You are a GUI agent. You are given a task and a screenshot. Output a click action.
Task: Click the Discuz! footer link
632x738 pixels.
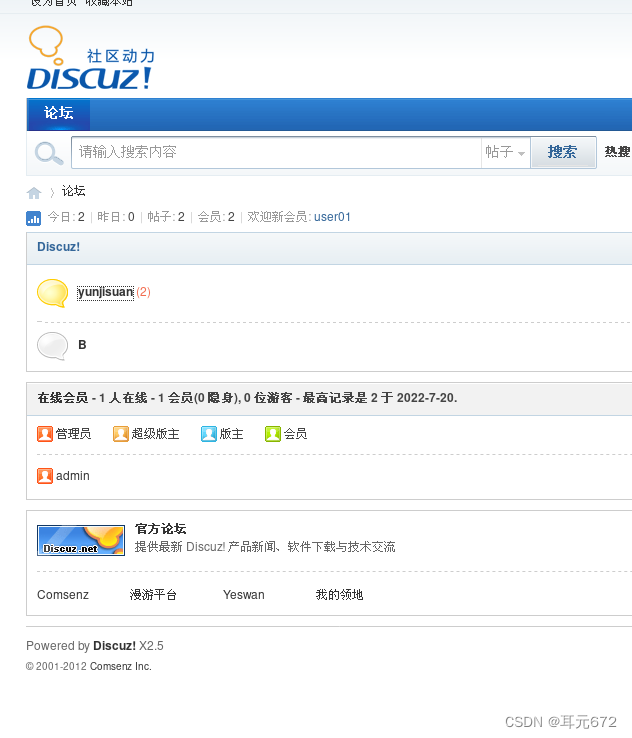pos(114,646)
